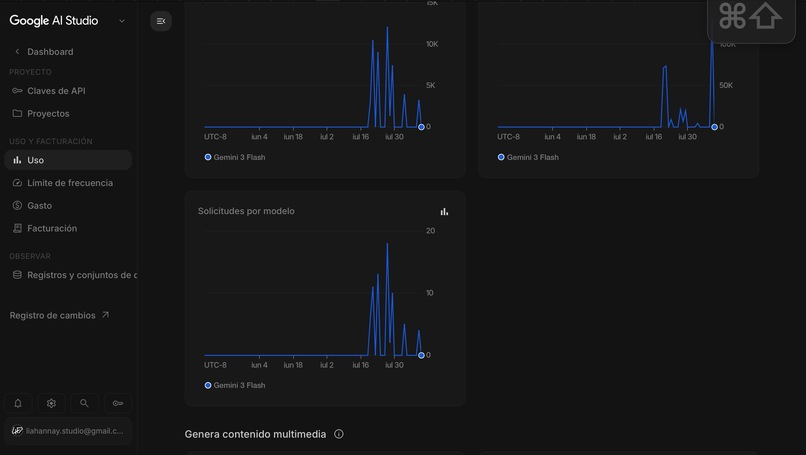Open Límite de frecuencia page
Viewport: 806px width, 455px height.
pos(70,183)
